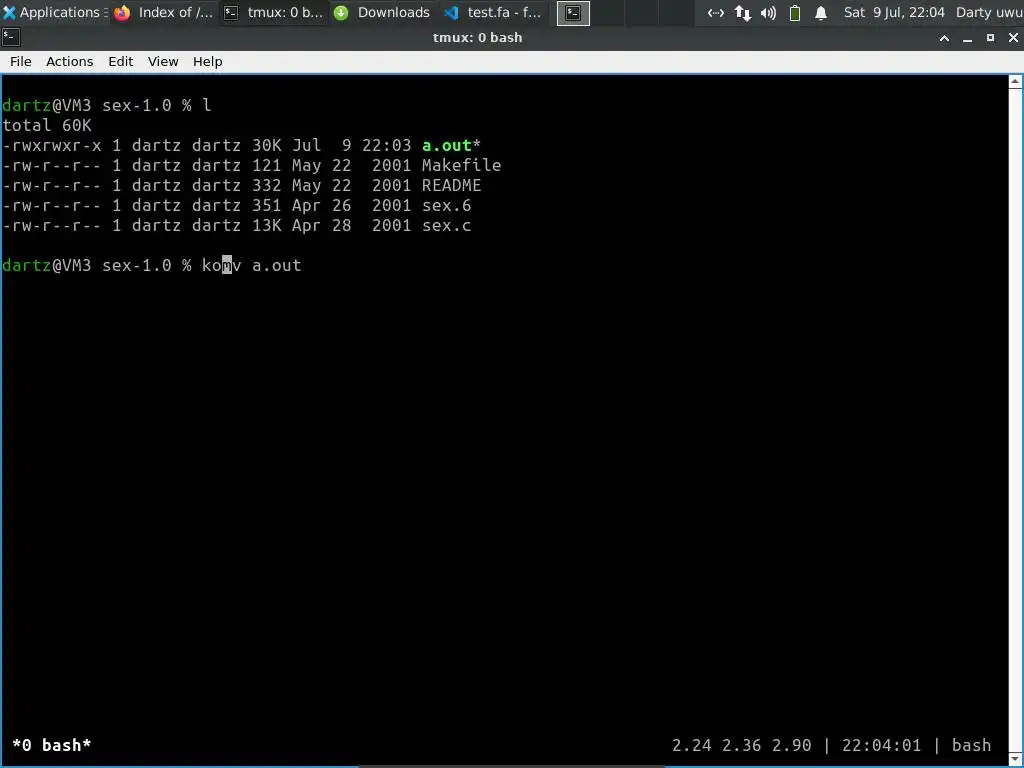The height and width of the screenshot is (768, 1024).
Task: Open the Actions menu
Action: click(69, 61)
